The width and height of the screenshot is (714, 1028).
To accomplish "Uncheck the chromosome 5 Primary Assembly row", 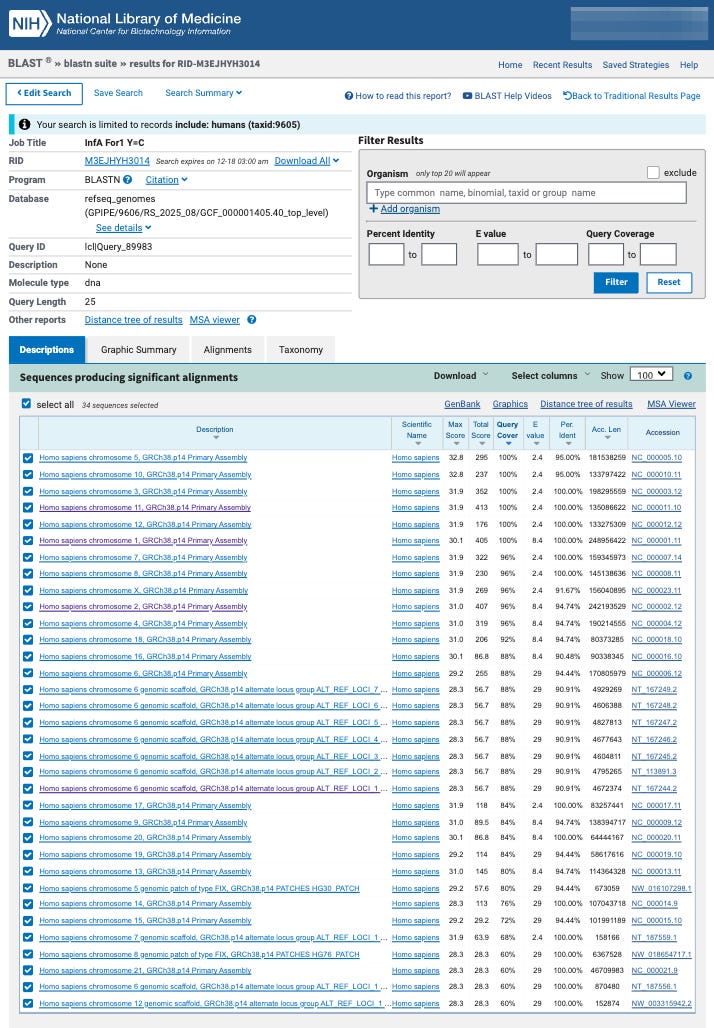I will click(28, 458).
